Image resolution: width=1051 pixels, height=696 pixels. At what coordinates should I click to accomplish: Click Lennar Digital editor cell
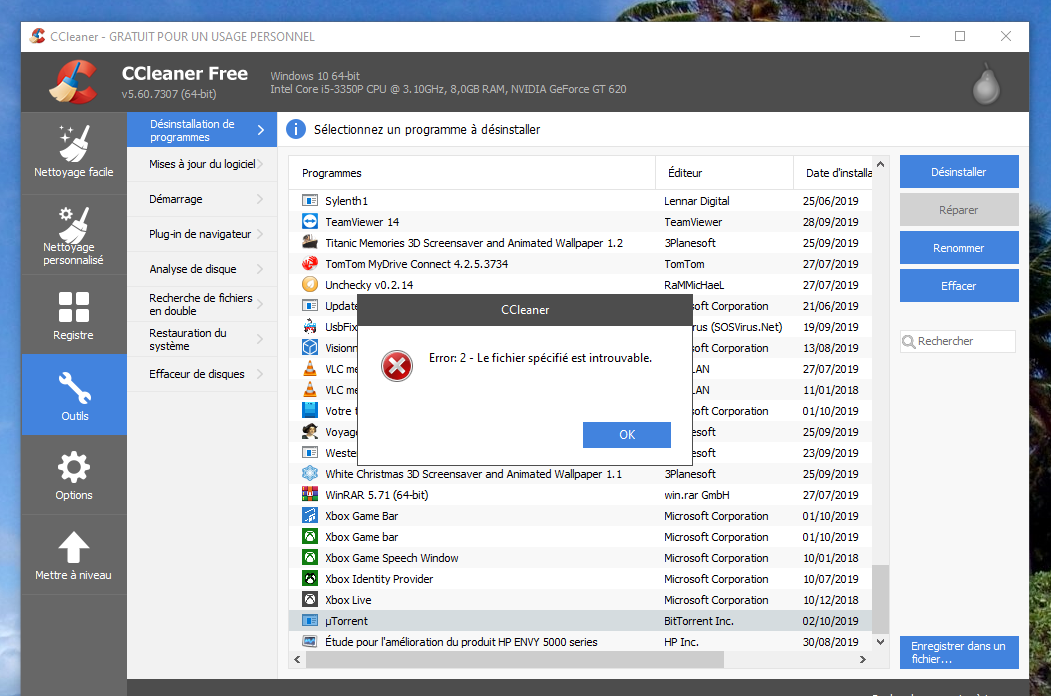pyautogui.click(x=696, y=201)
